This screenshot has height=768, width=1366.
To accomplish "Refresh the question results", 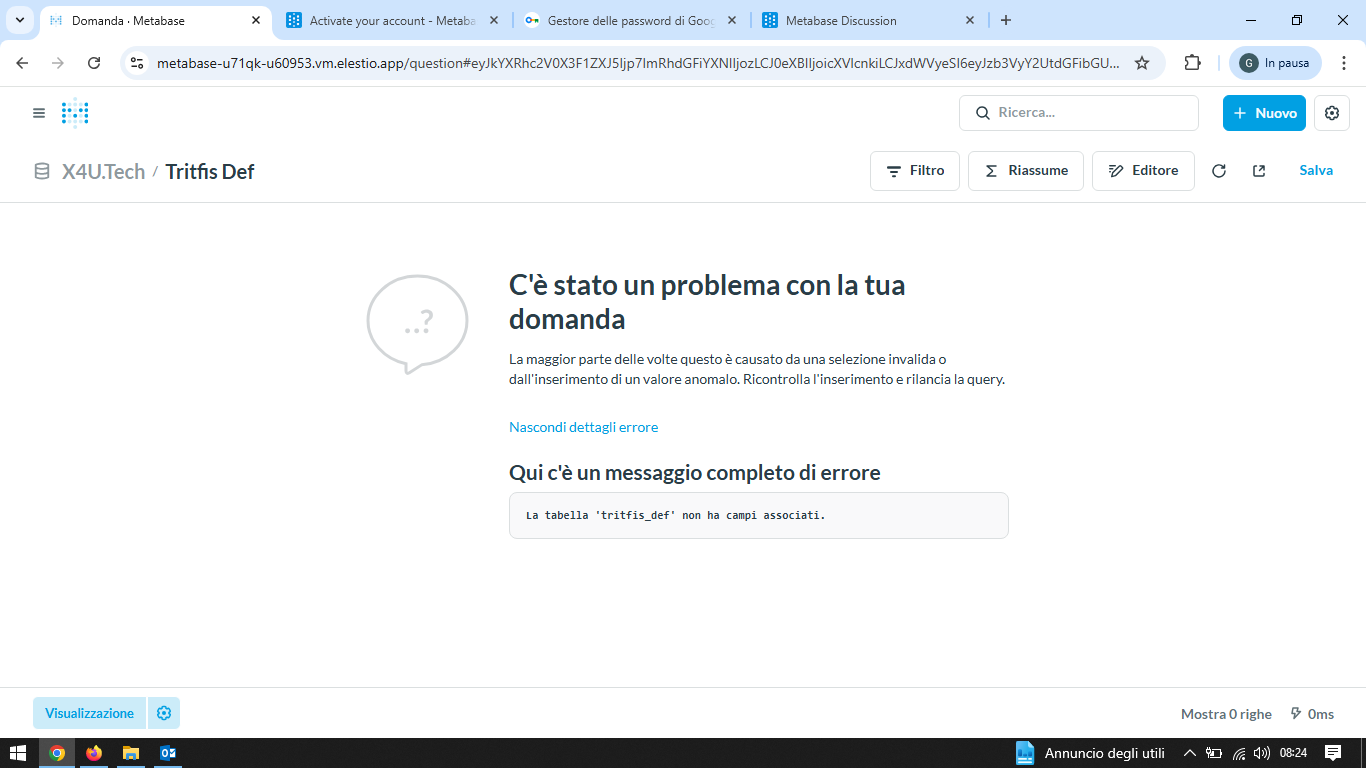I will pos(1218,171).
